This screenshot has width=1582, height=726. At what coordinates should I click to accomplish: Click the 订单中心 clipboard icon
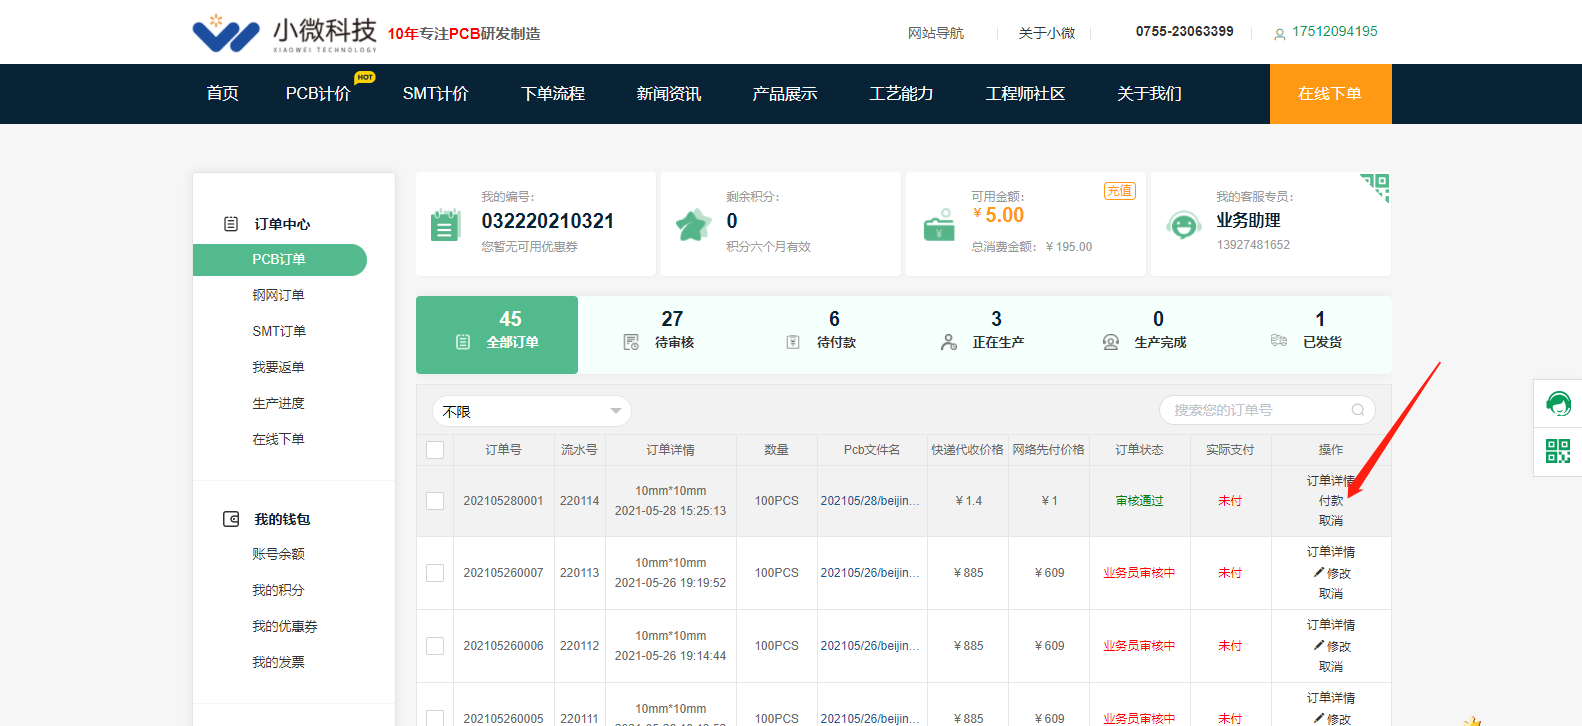231,224
